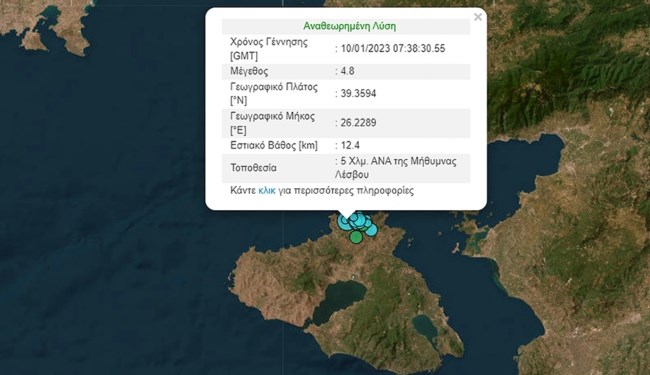The image size is (650, 375).
Task: Open the 'κλικ' link for more information
Action: tap(267, 191)
